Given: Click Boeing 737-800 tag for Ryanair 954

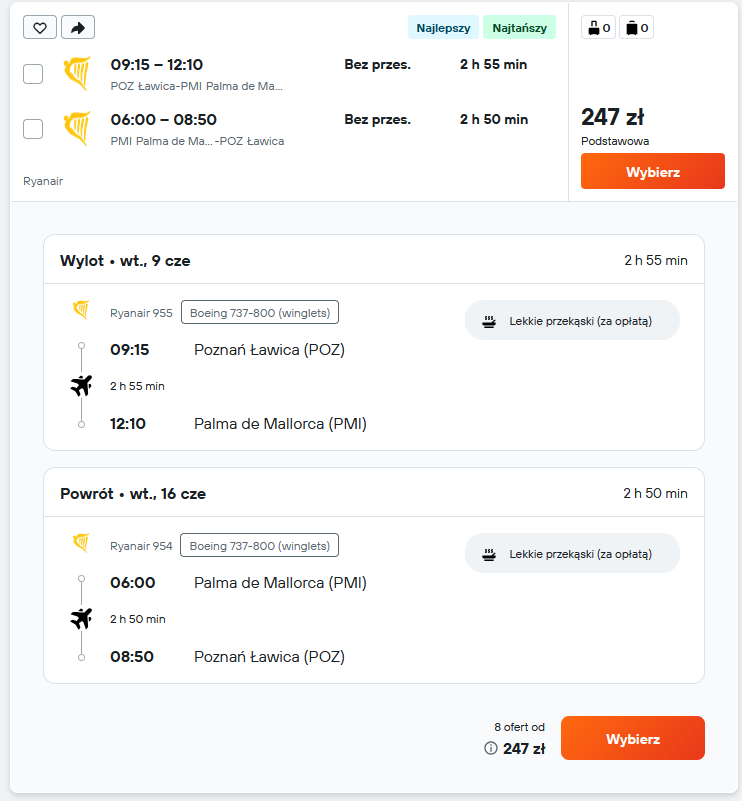Looking at the screenshot, I should pyautogui.click(x=260, y=545).
